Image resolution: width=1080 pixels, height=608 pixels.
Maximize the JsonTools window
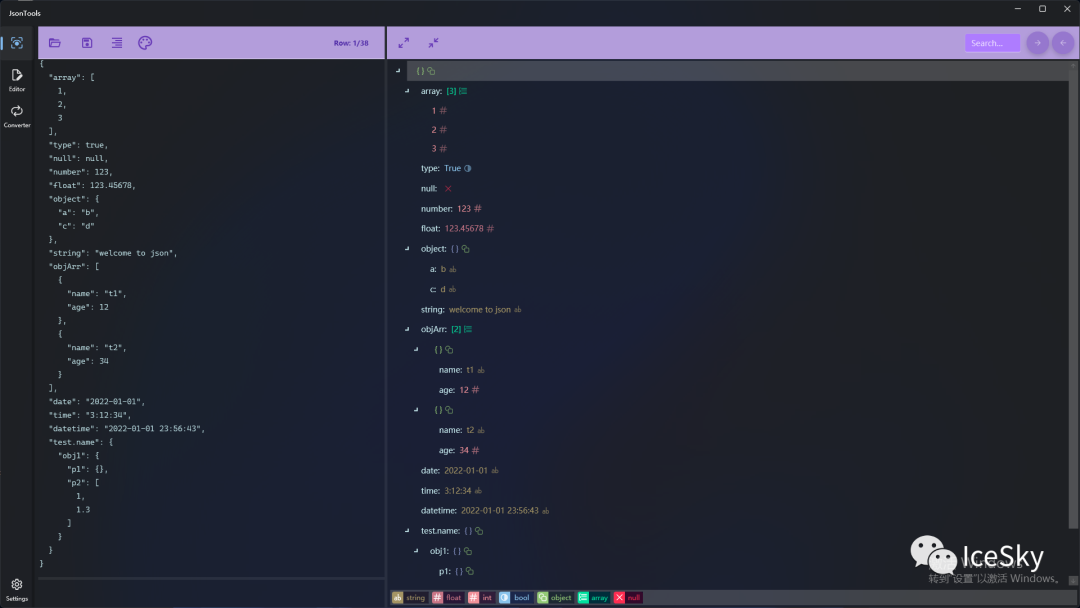(1042, 9)
